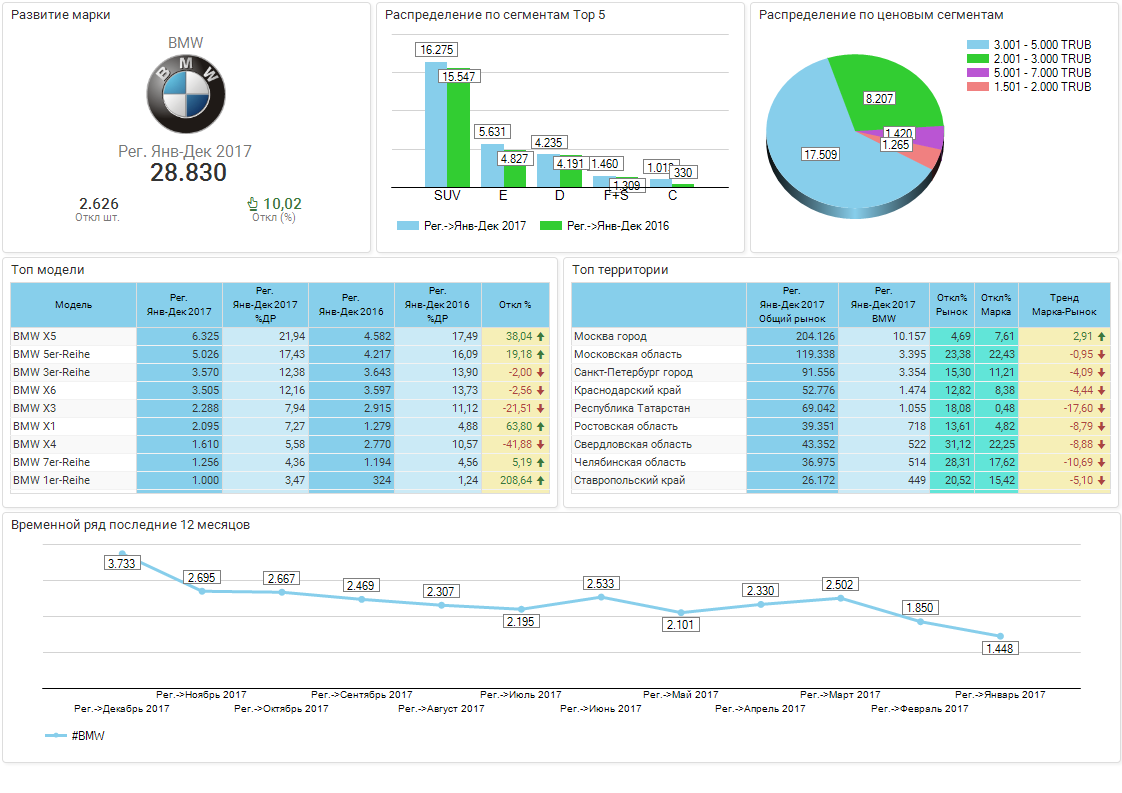Click the Временной ряд последние 12 месяцев title
The width and height of the screenshot is (1122, 793).
(x=130, y=525)
